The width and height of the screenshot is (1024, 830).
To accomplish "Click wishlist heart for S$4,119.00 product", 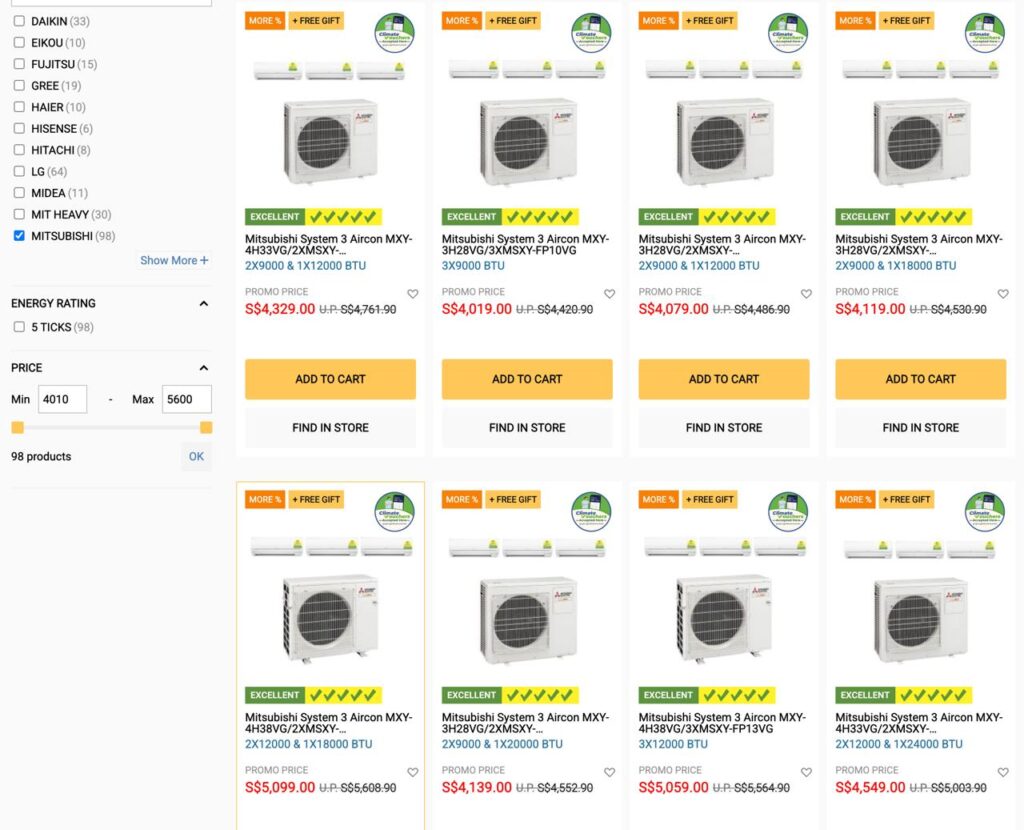I will [1003, 294].
